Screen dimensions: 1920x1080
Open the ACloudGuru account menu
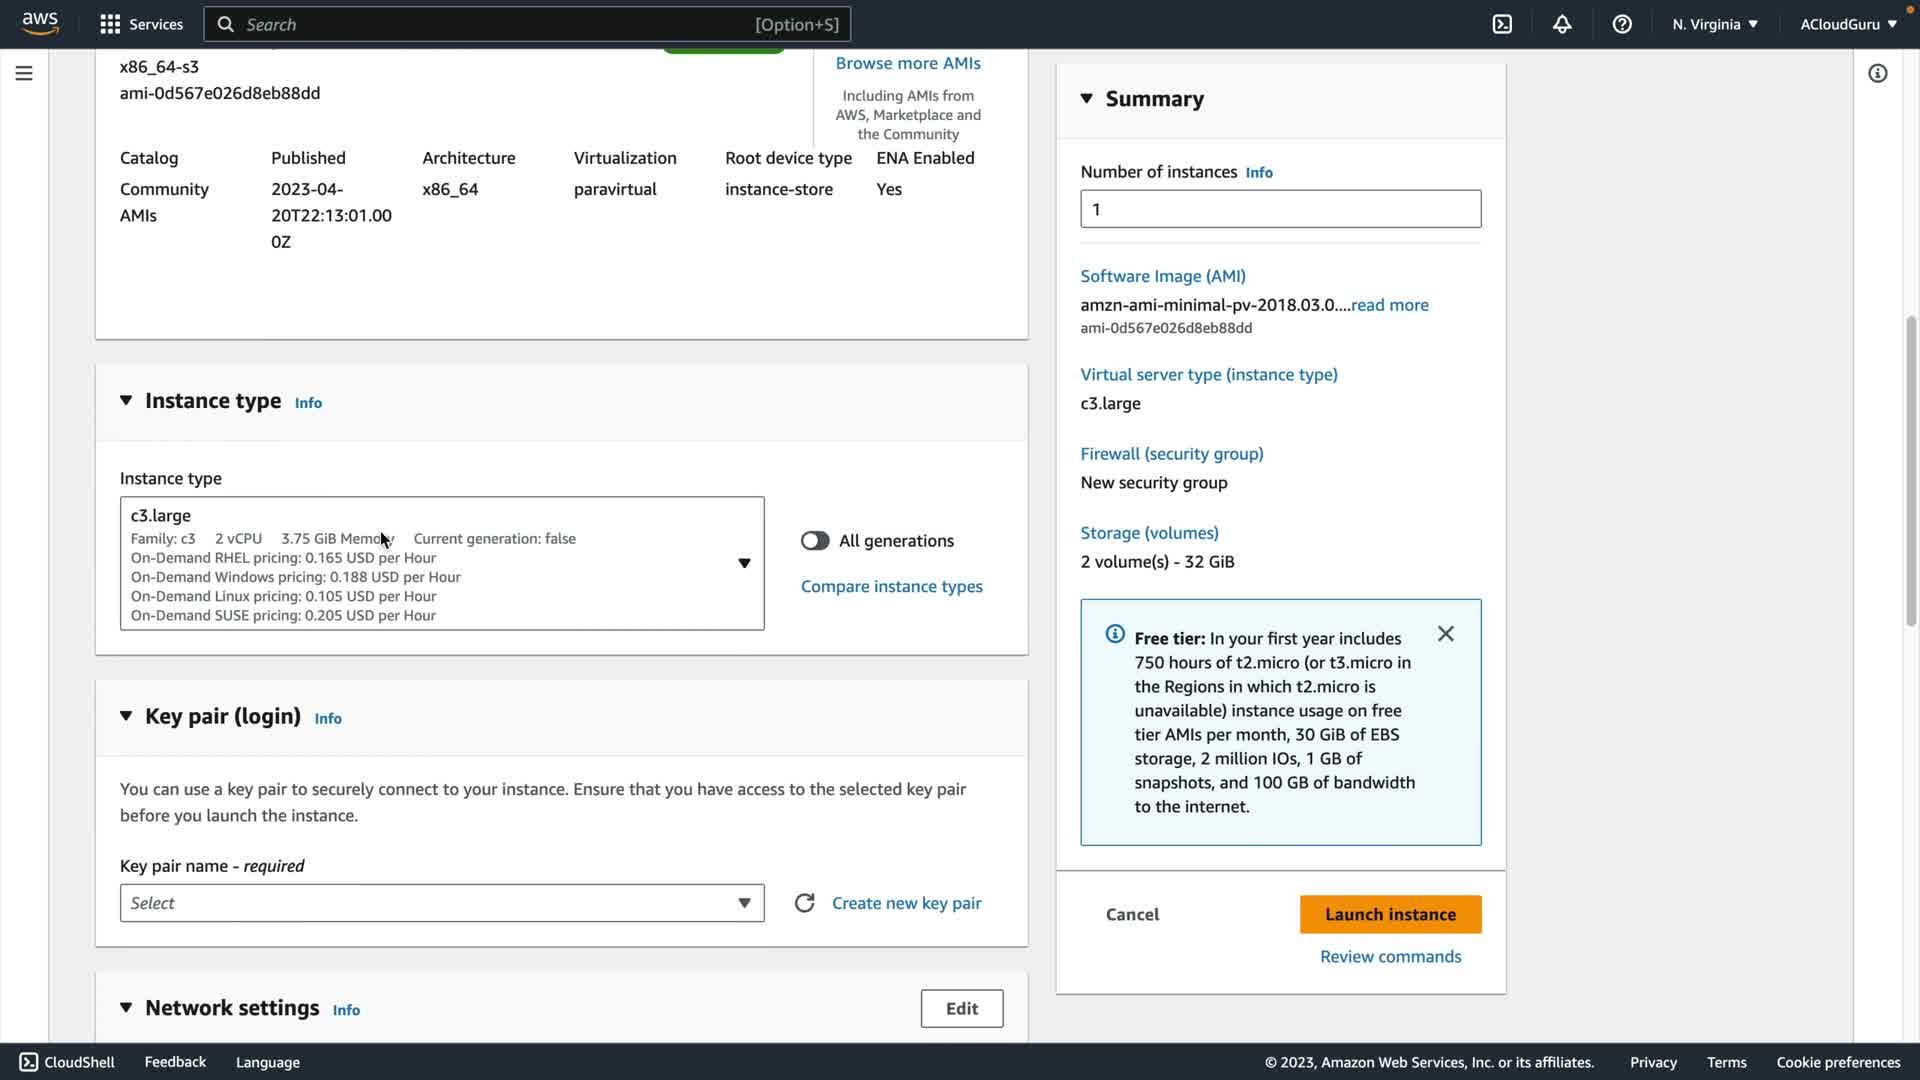1847,24
